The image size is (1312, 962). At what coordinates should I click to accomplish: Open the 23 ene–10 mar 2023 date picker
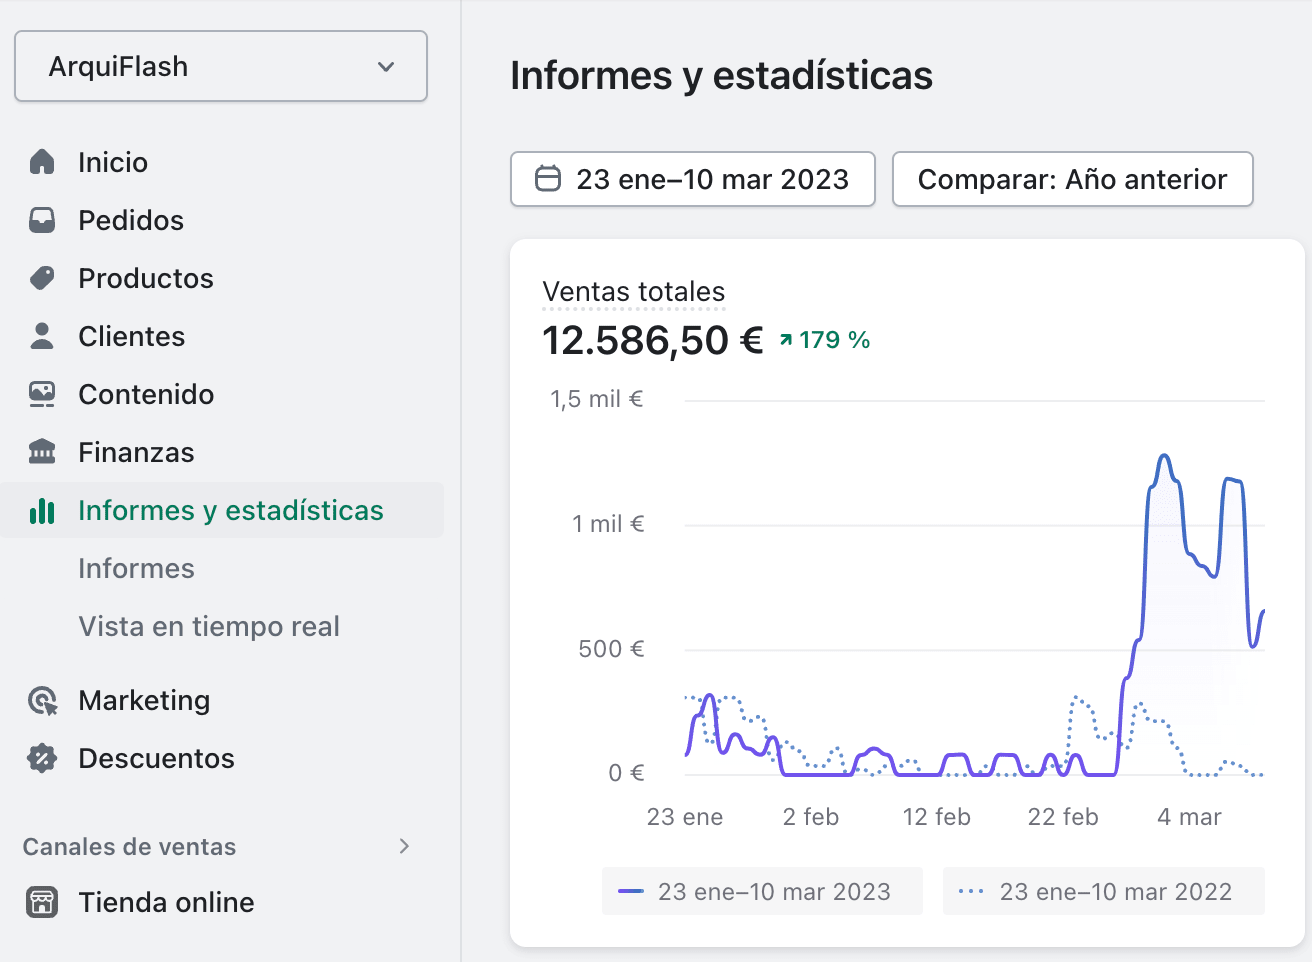pyautogui.click(x=693, y=179)
